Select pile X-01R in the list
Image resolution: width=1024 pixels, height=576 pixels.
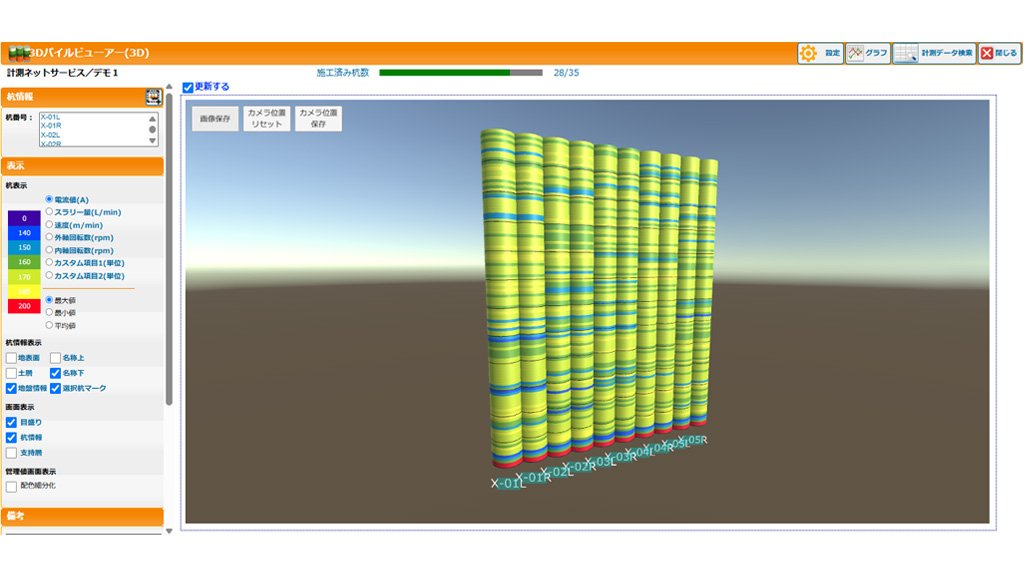pyautogui.click(x=51, y=125)
